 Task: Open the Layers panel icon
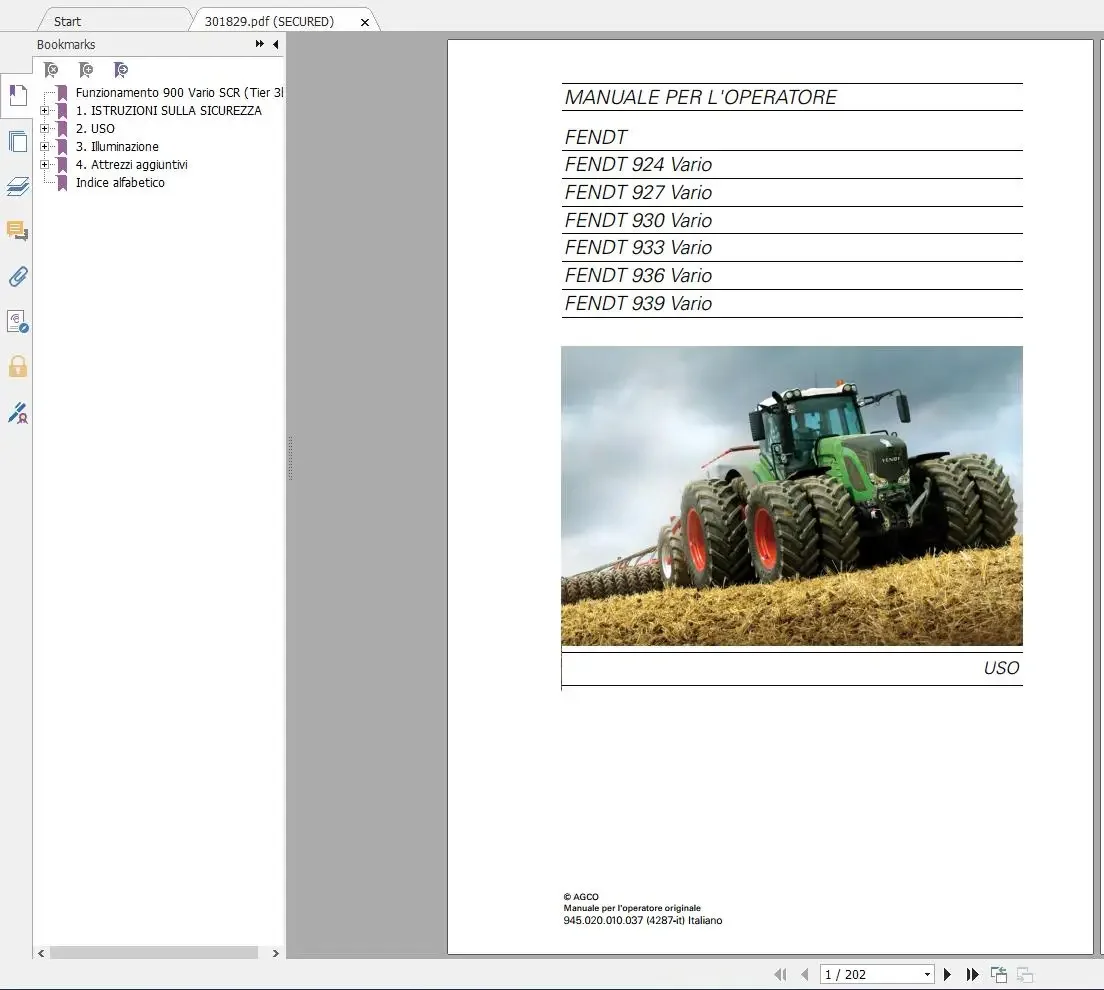[18, 187]
